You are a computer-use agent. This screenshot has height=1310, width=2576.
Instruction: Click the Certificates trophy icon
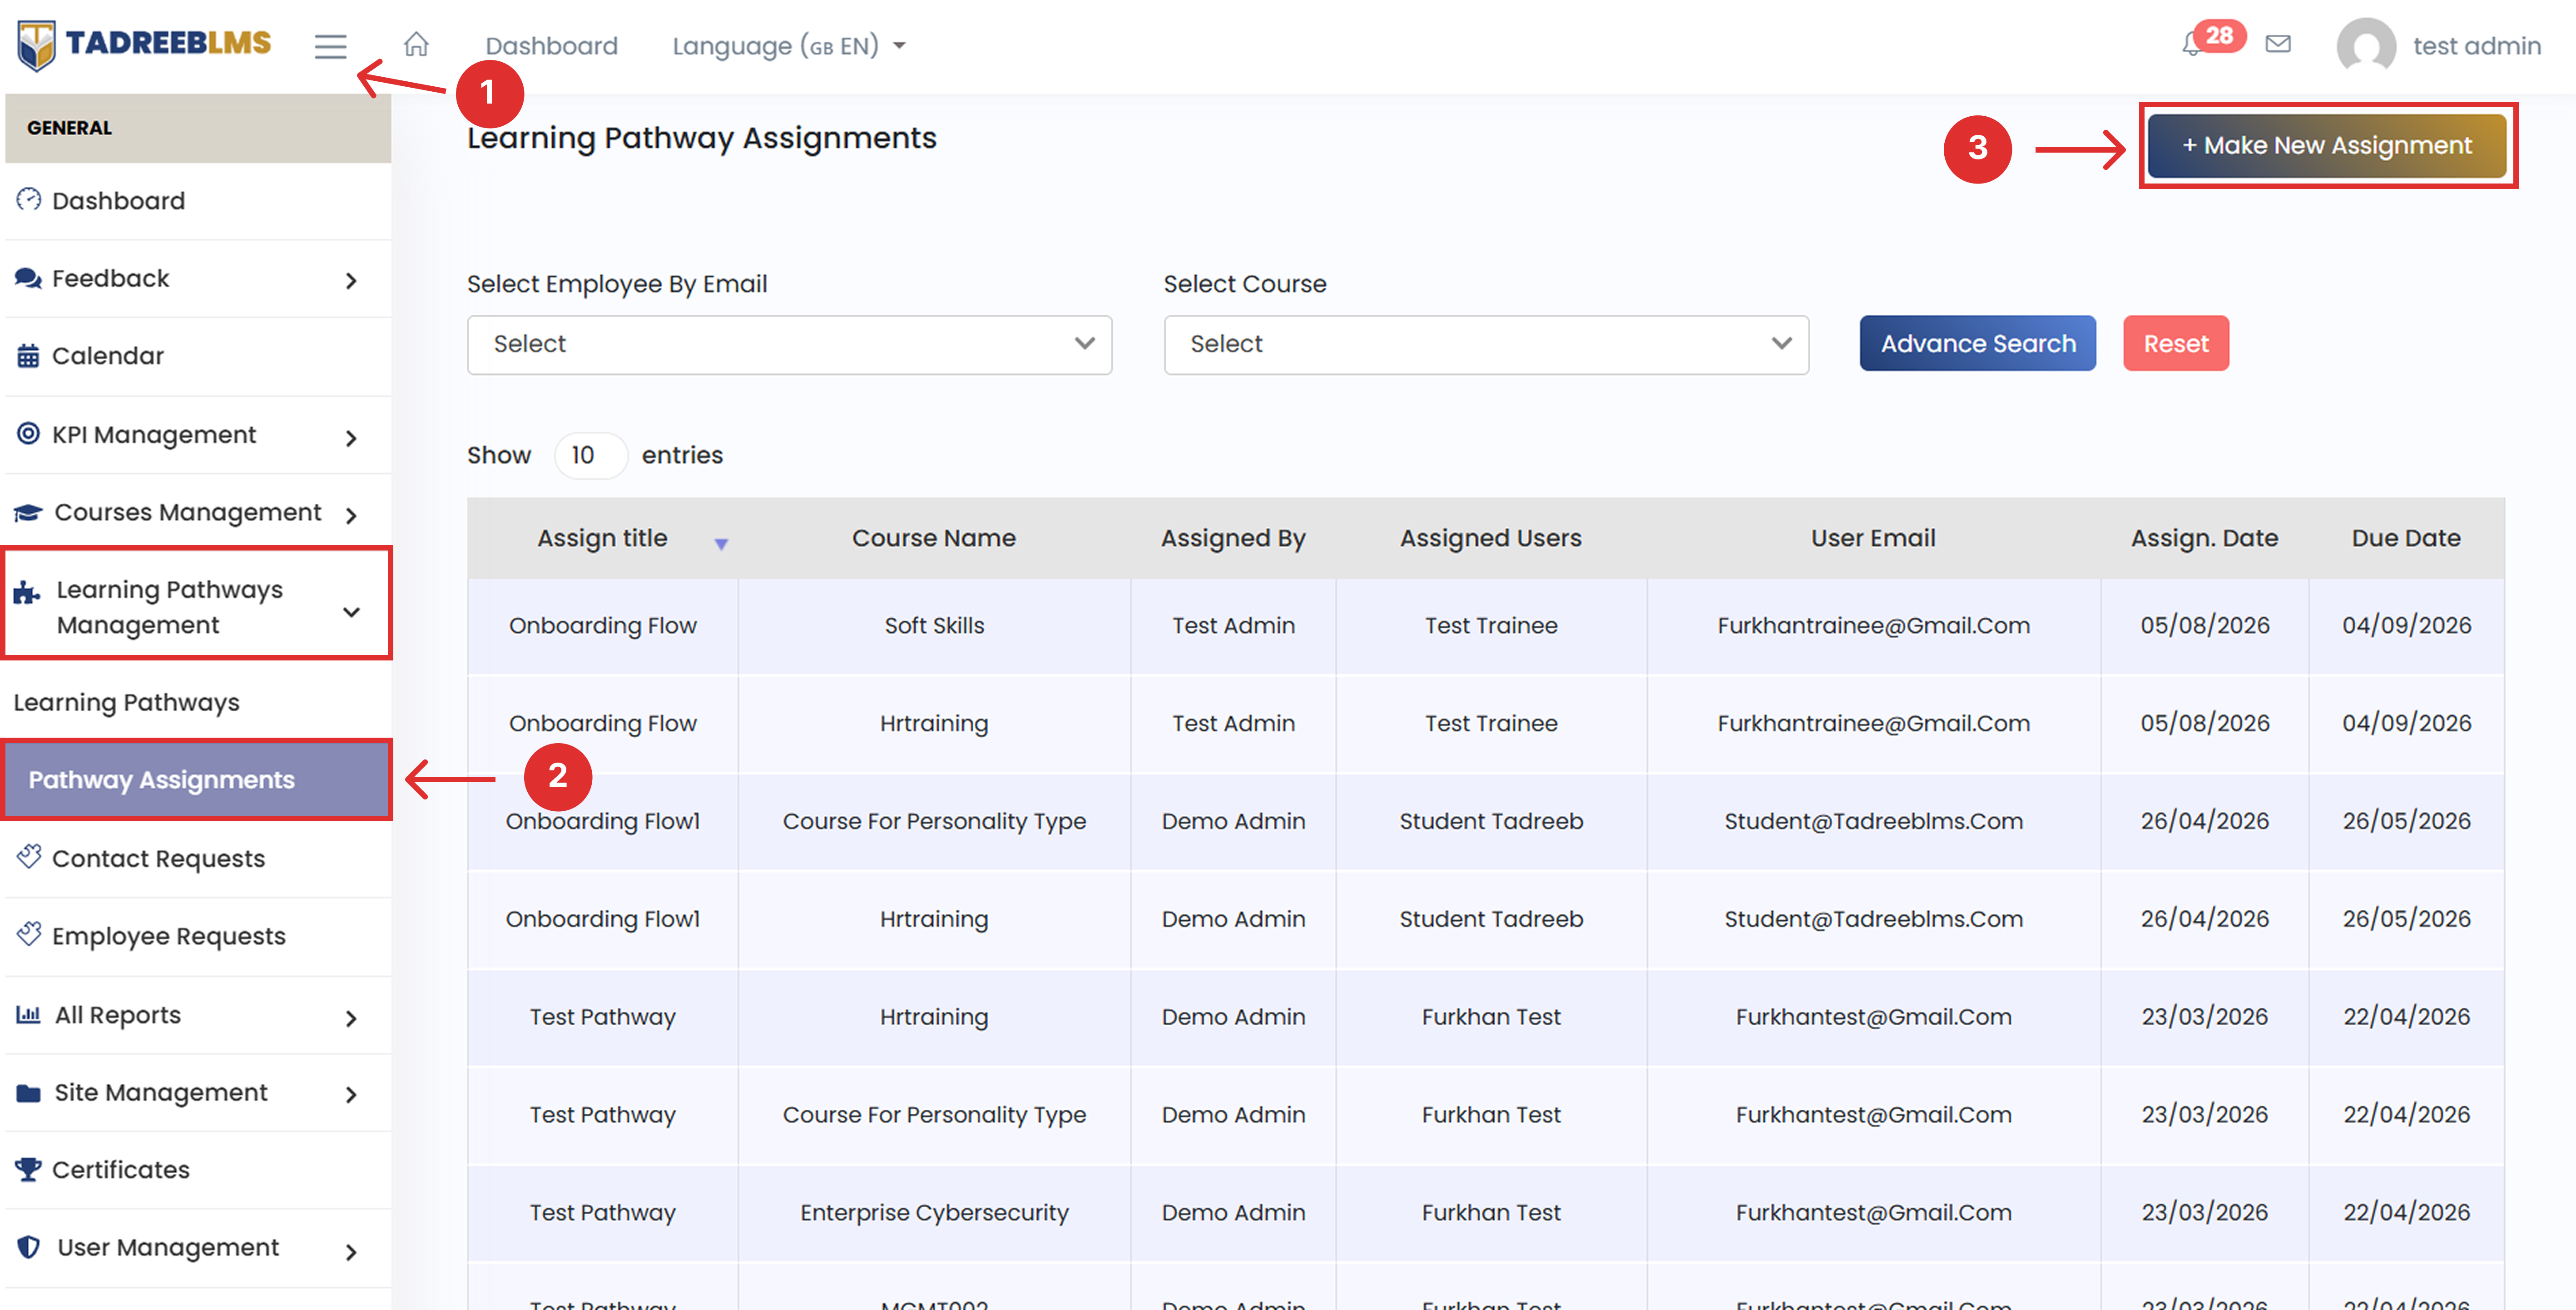(28, 1169)
